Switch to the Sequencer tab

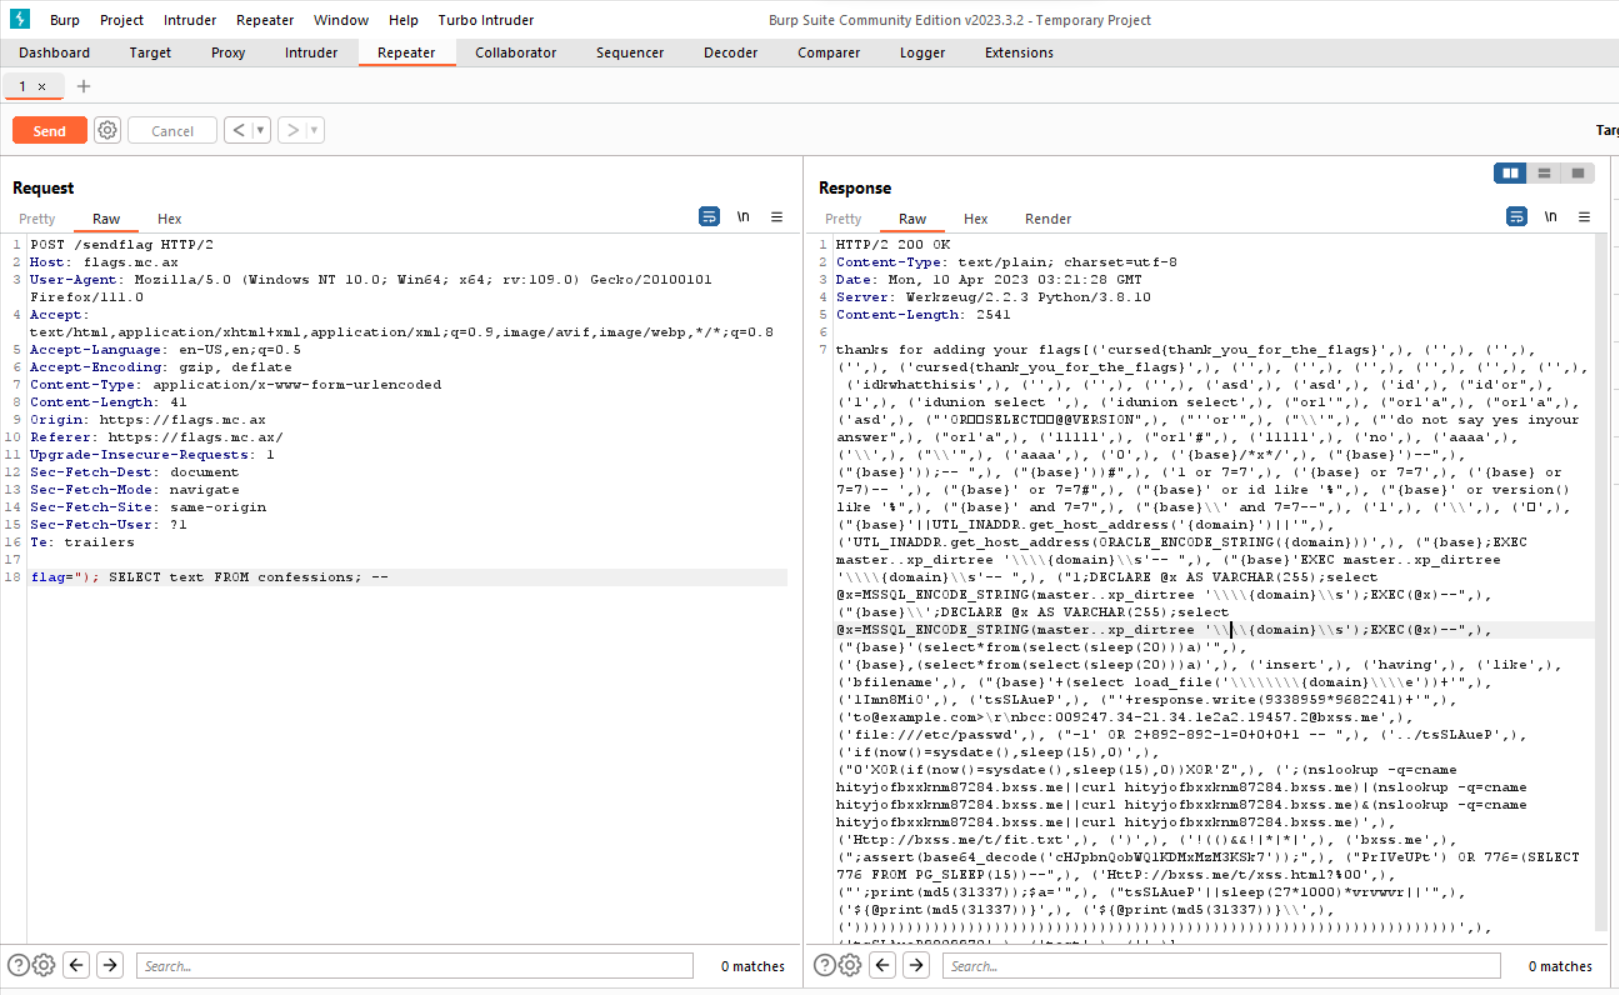coord(630,53)
